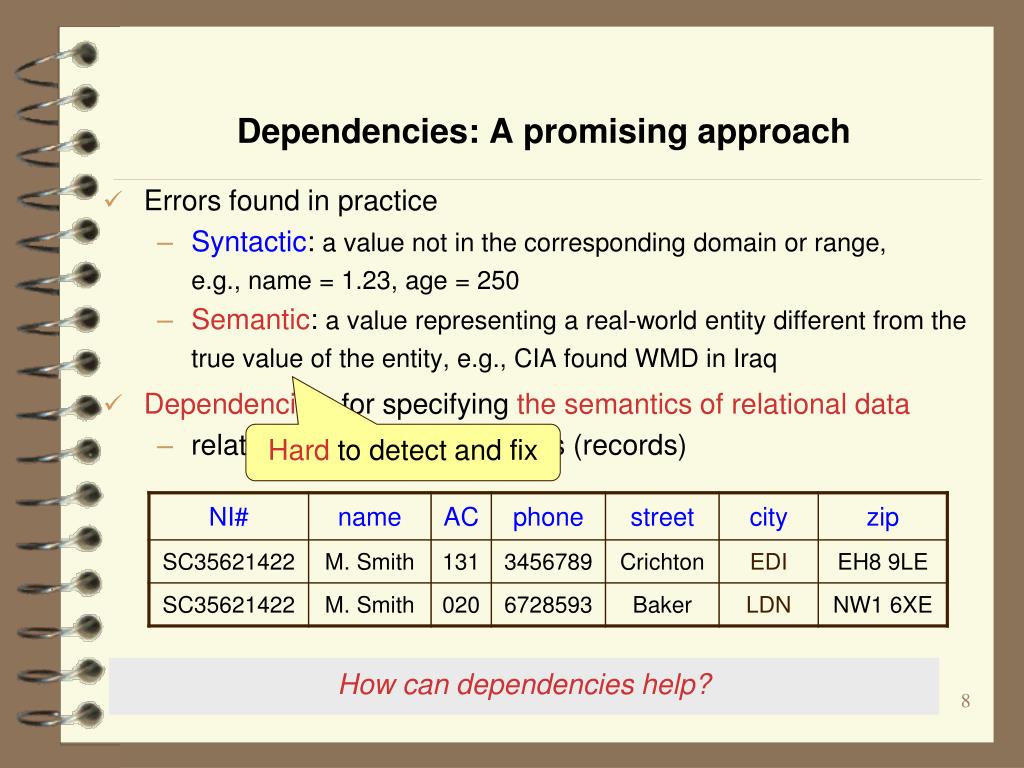Click the SC35621422 cell in the Crichton row

(x=229, y=562)
